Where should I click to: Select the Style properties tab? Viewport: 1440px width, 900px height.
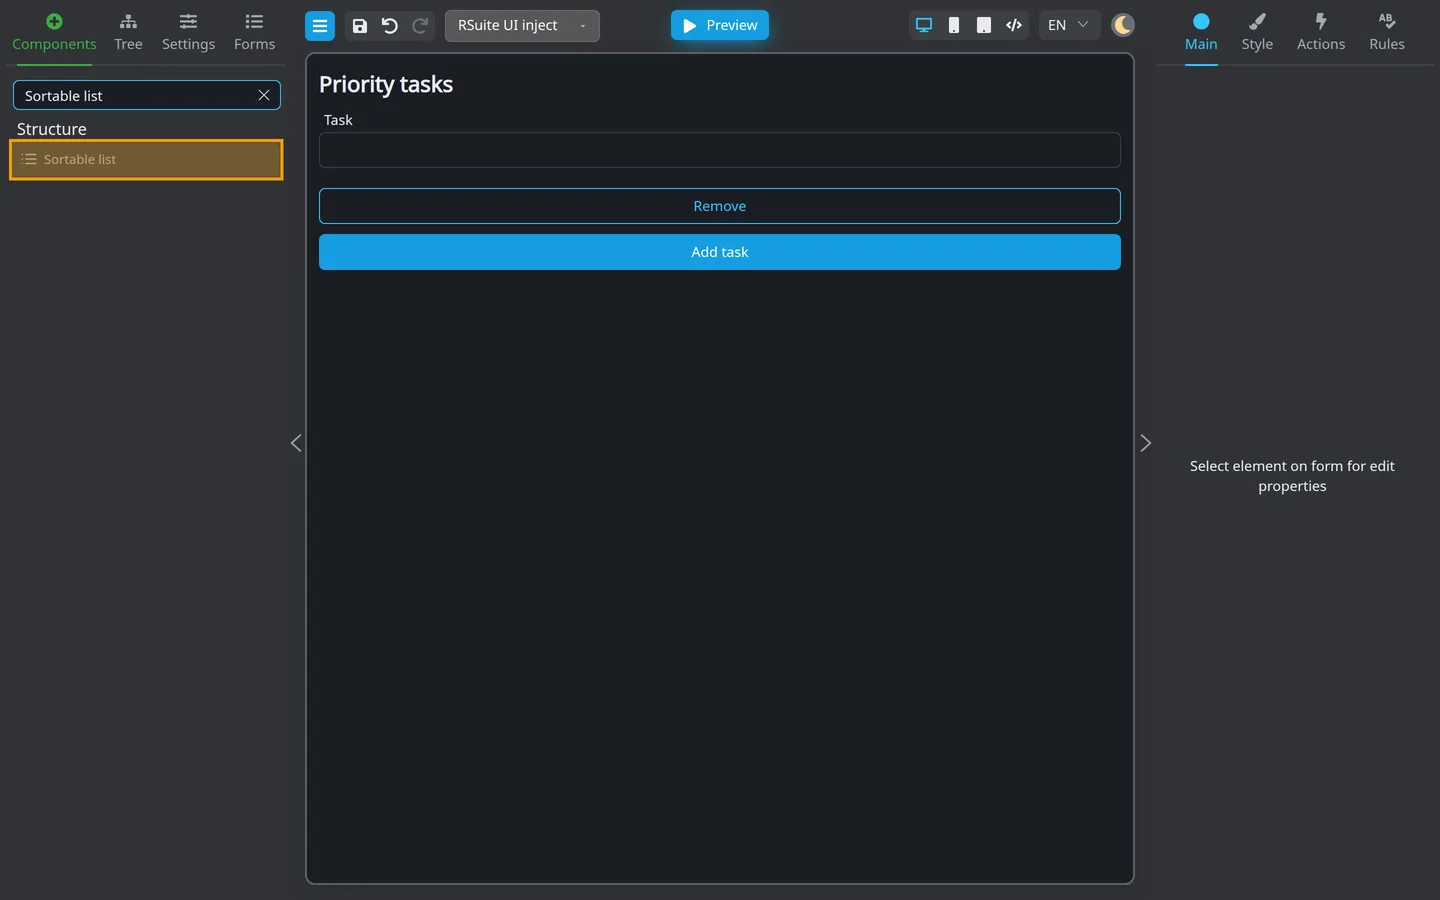click(1257, 33)
